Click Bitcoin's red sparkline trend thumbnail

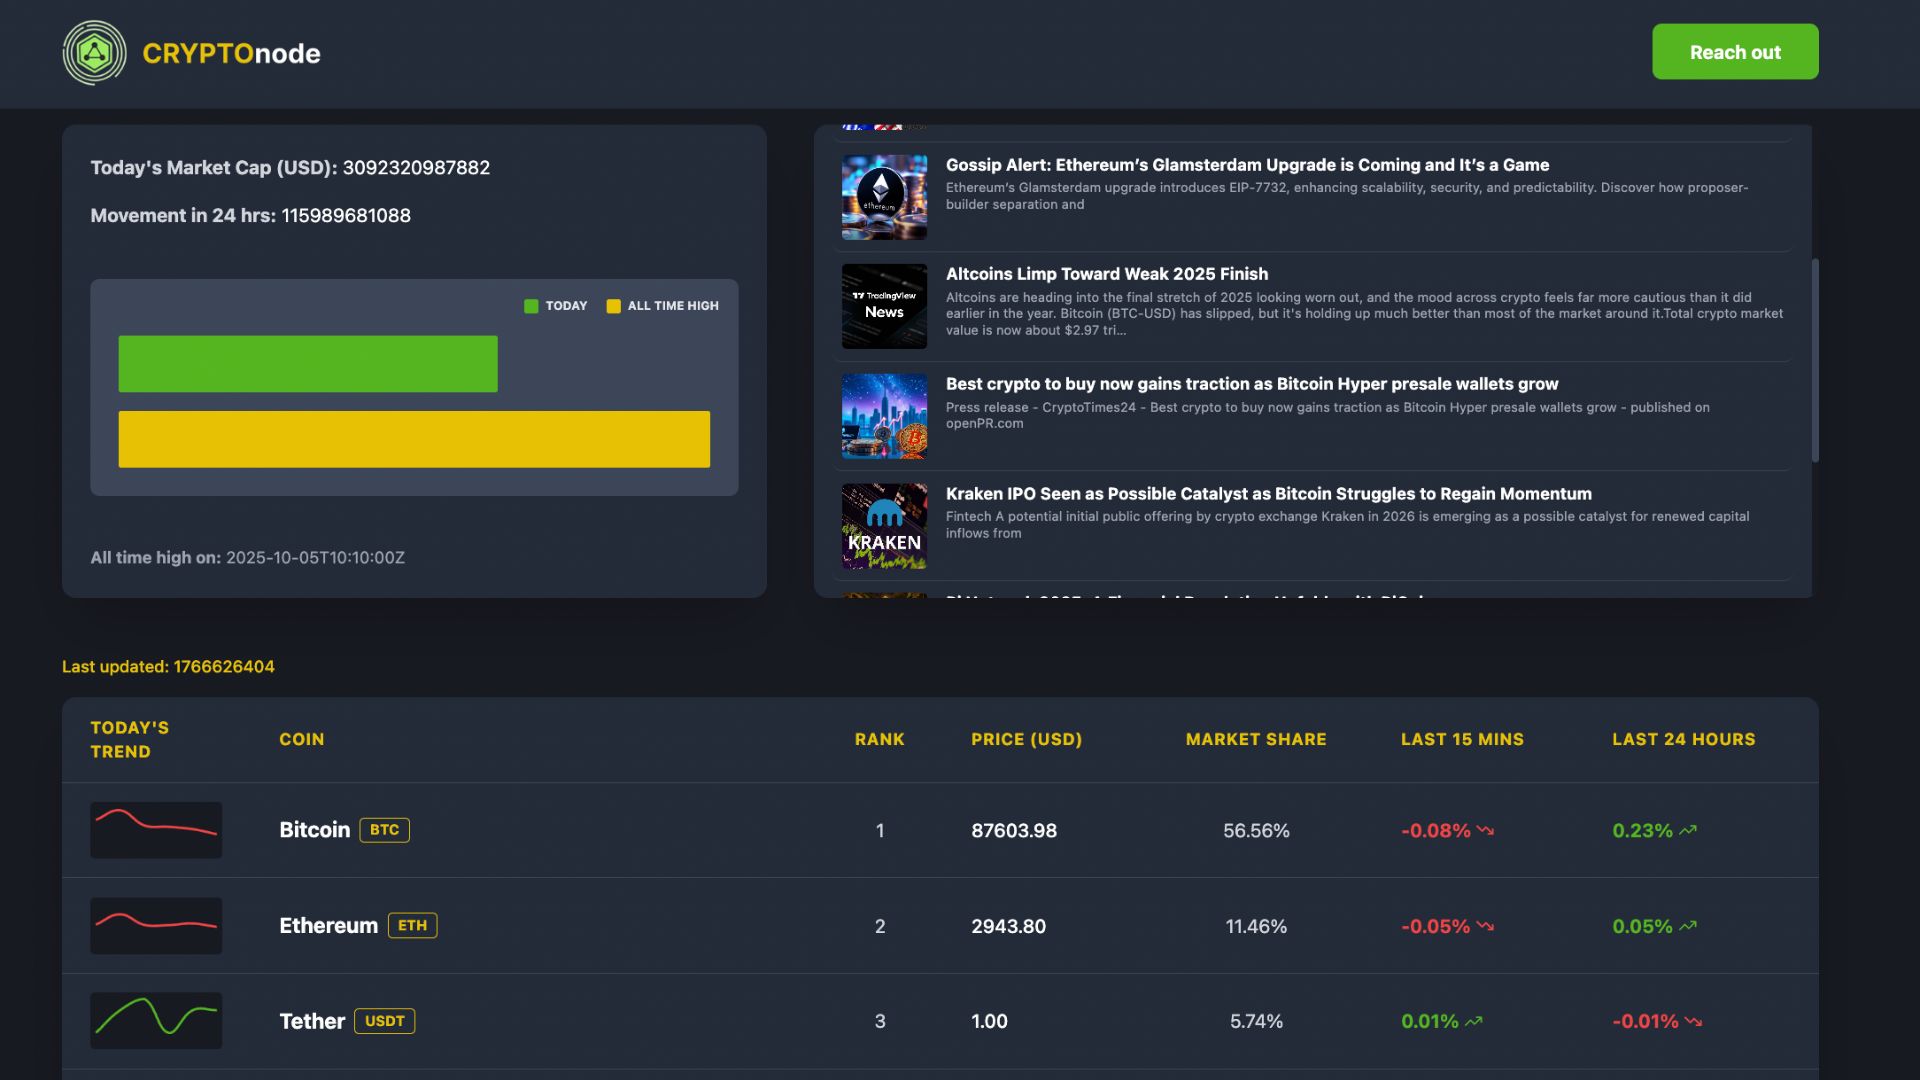[x=156, y=829]
